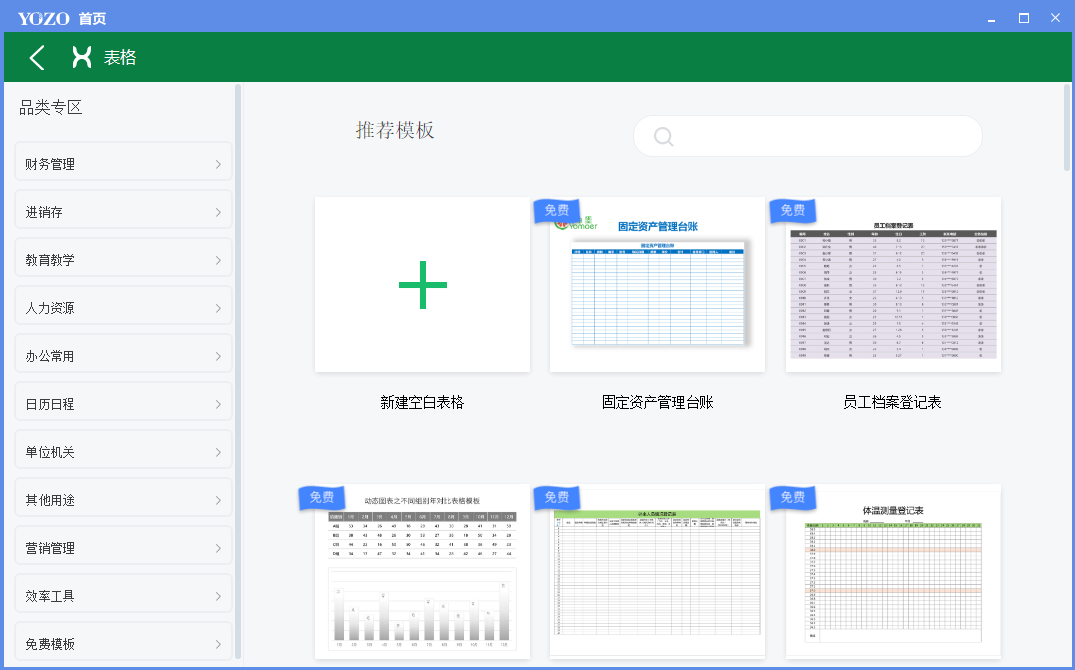Click the 固定资产管理台账 template title

[x=657, y=402]
